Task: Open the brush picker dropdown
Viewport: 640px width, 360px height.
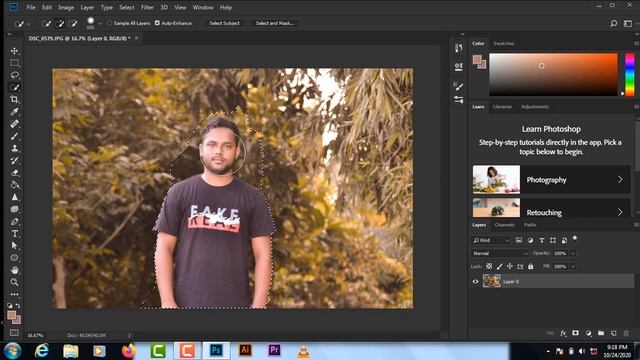Action: (x=100, y=24)
